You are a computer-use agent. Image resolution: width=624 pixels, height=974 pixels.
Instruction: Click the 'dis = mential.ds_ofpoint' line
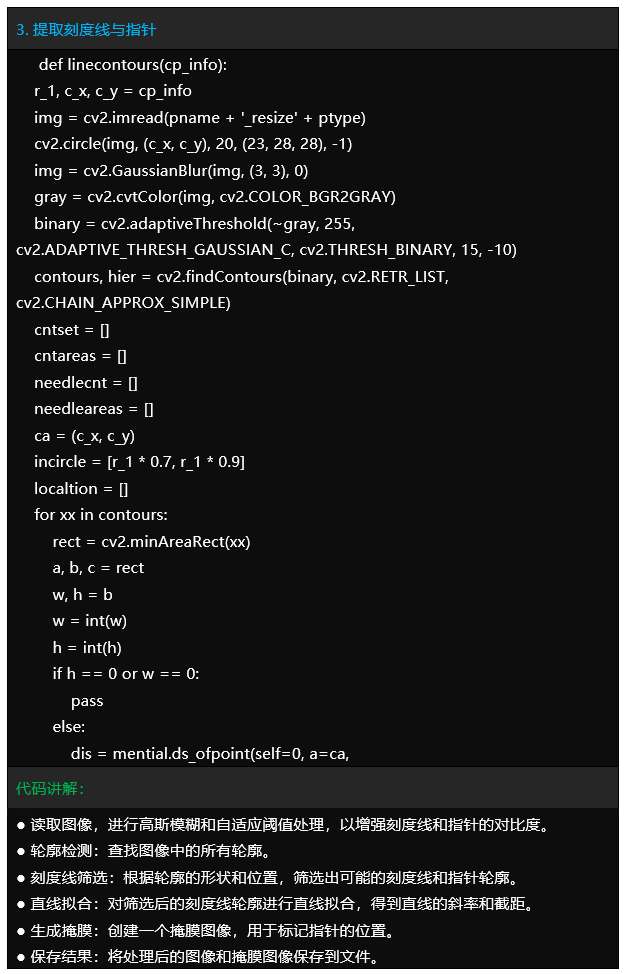(210, 753)
